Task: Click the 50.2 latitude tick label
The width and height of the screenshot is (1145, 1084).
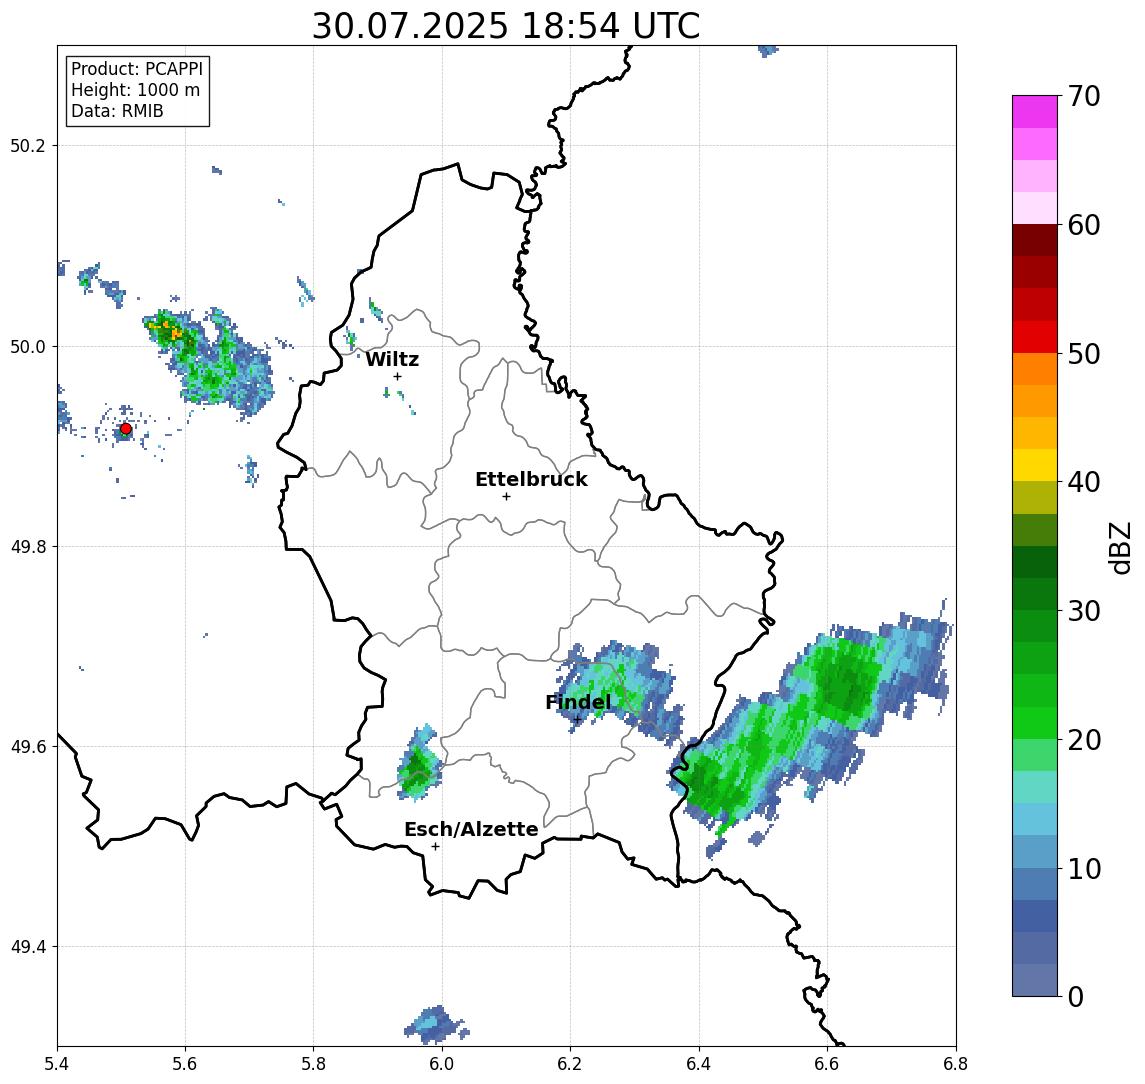Action: [28, 145]
